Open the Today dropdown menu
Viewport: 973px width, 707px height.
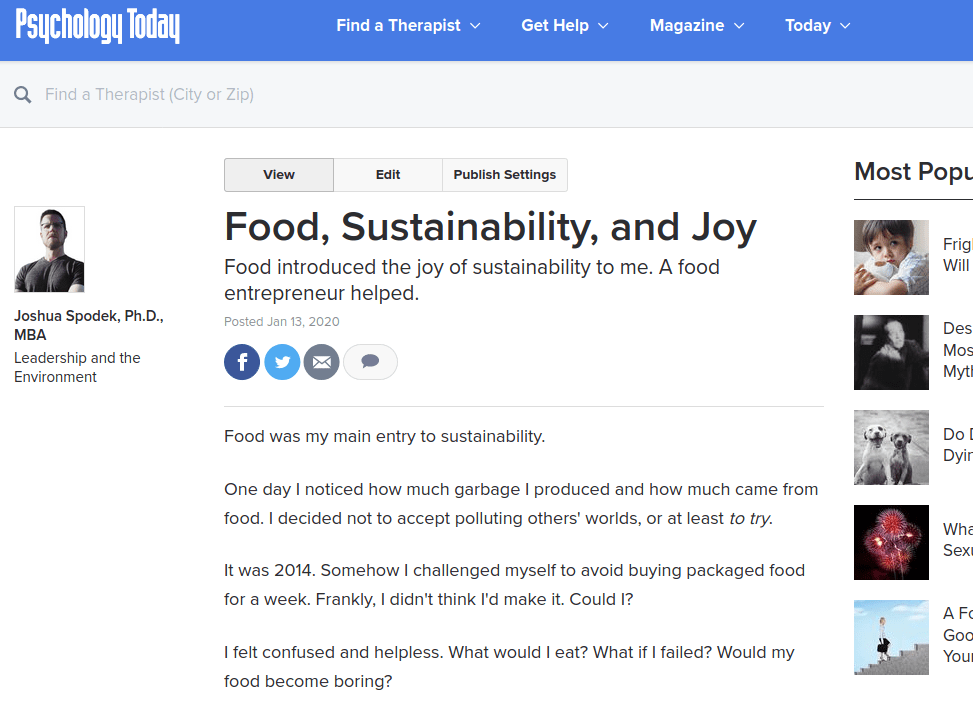point(817,26)
